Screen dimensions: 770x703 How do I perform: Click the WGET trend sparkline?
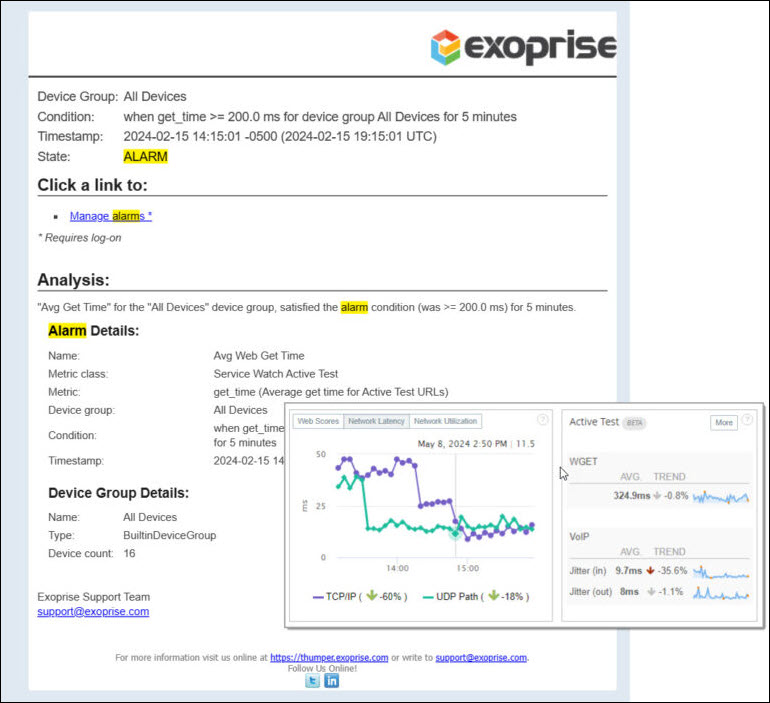pyautogui.click(x=720, y=496)
